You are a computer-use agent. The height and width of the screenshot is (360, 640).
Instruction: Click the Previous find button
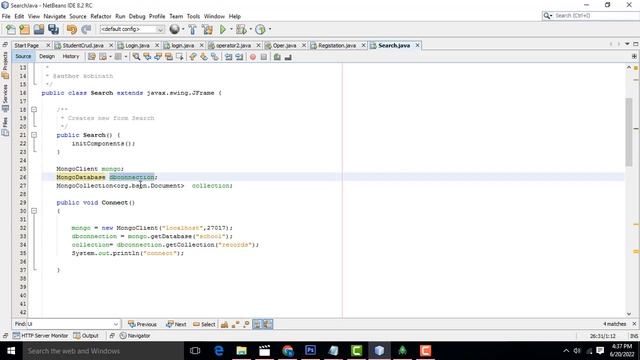(142, 324)
